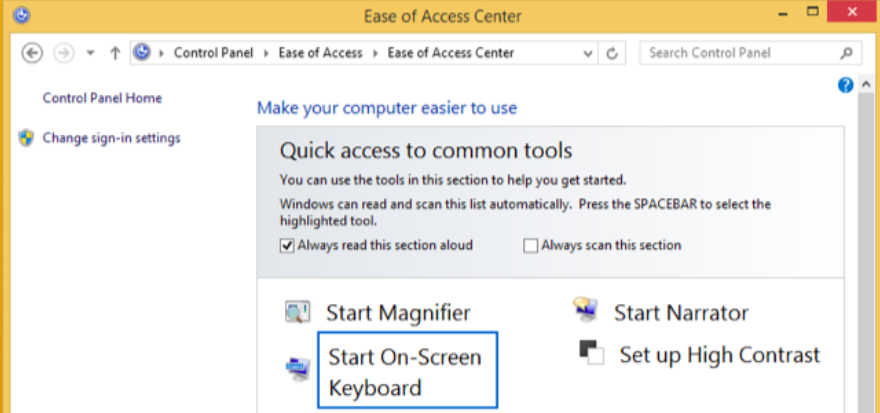Expand the address bar history dropdown
The image size is (880, 413).
pyautogui.click(x=587, y=53)
